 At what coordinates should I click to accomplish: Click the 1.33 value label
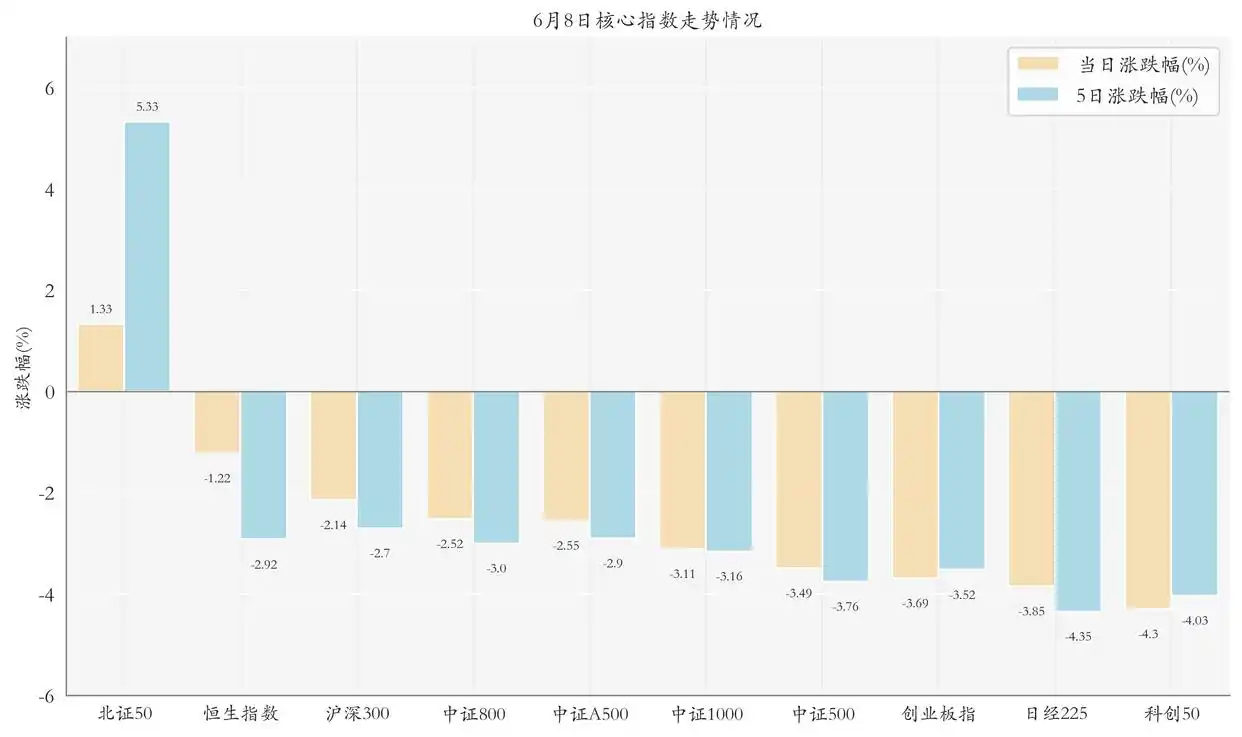[101, 309]
